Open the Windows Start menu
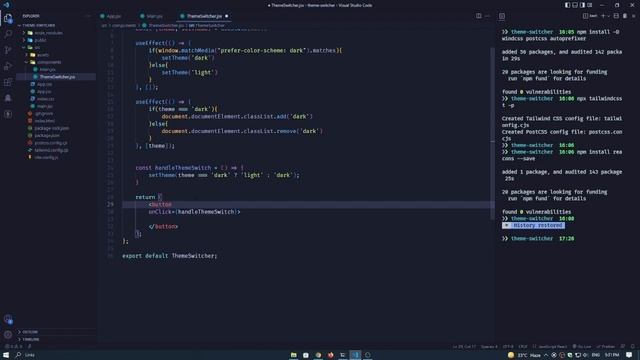This screenshot has height=360, width=640. tap(6, 355)
